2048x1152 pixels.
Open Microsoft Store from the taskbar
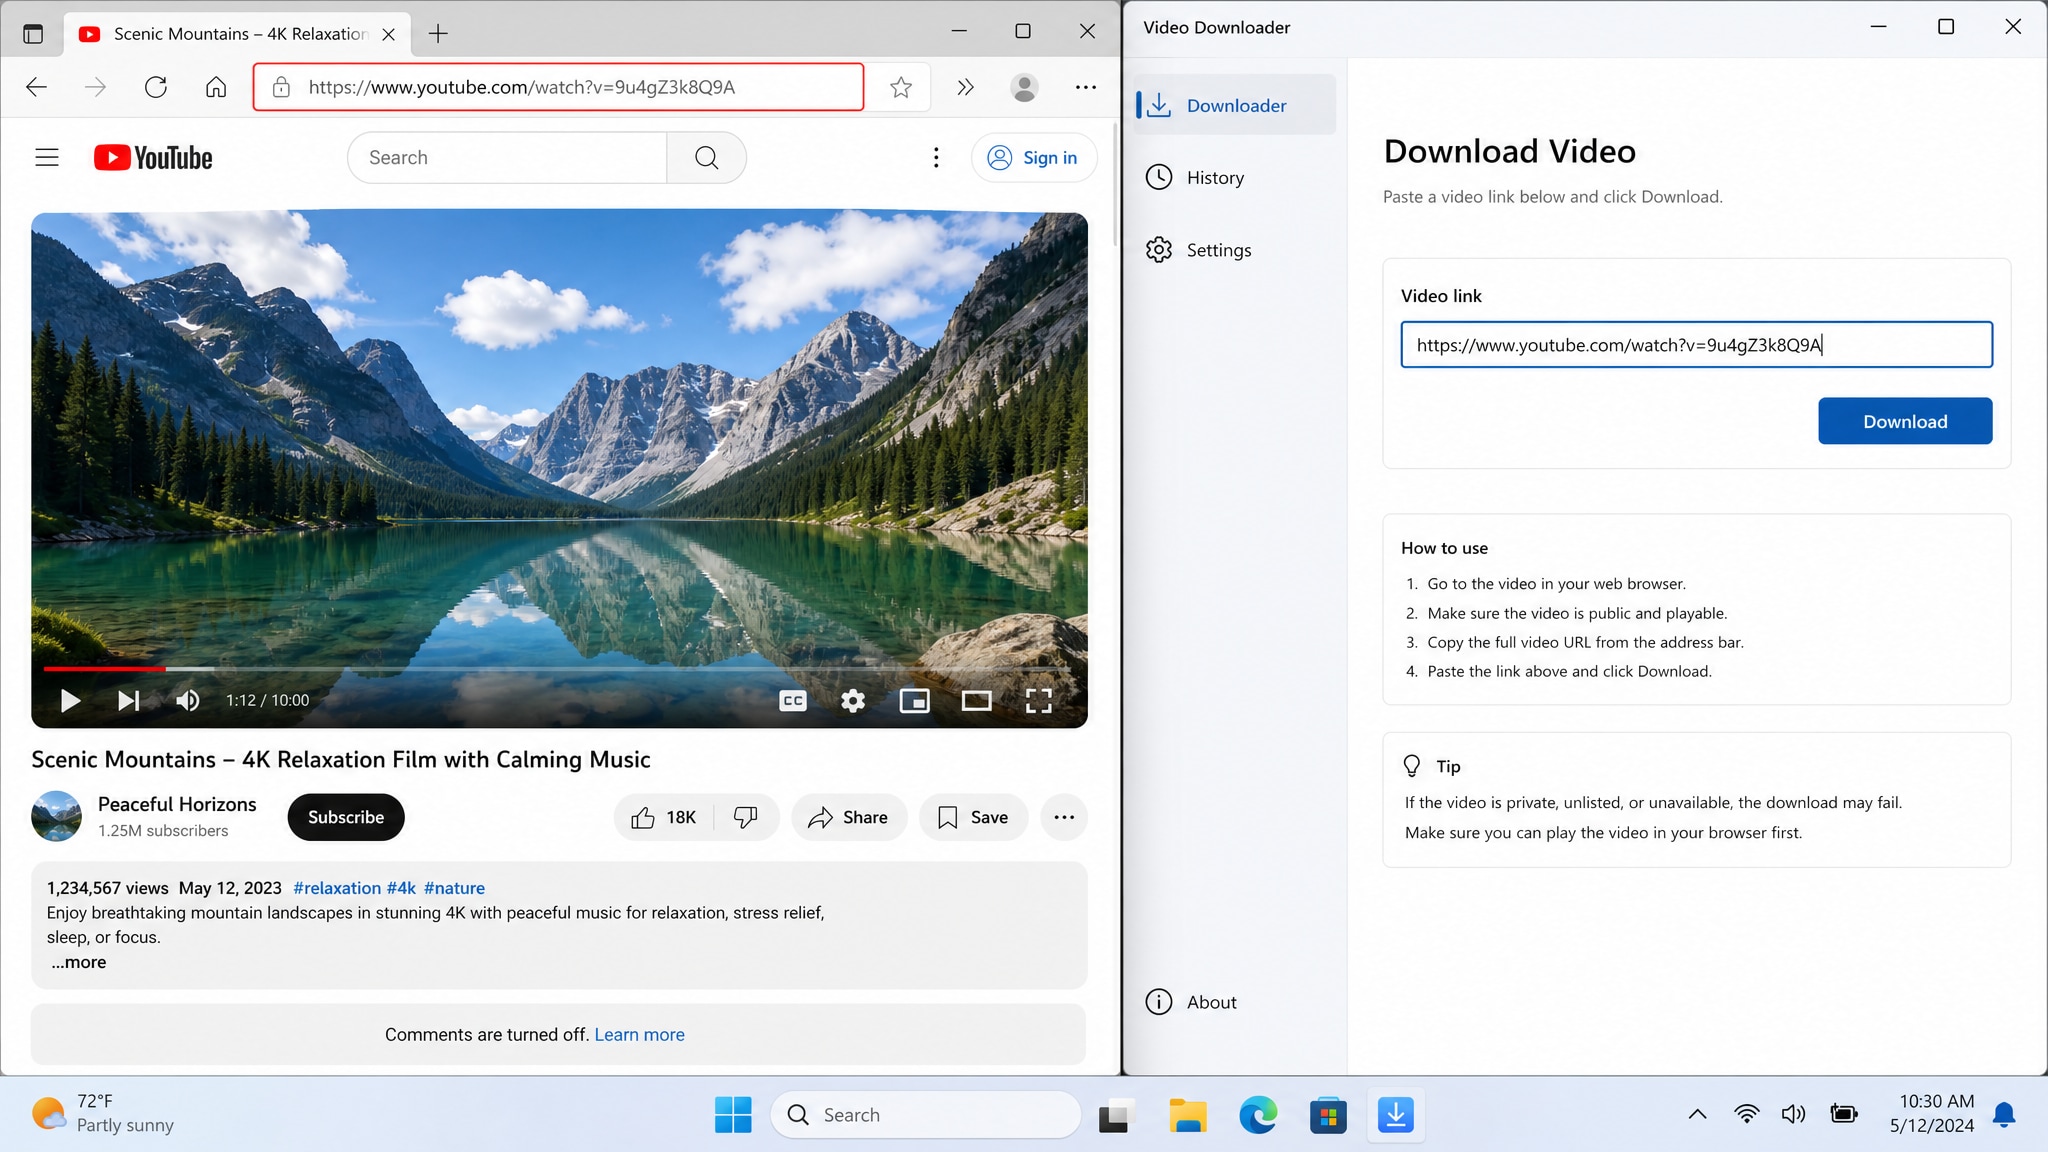(1328, 1115)
